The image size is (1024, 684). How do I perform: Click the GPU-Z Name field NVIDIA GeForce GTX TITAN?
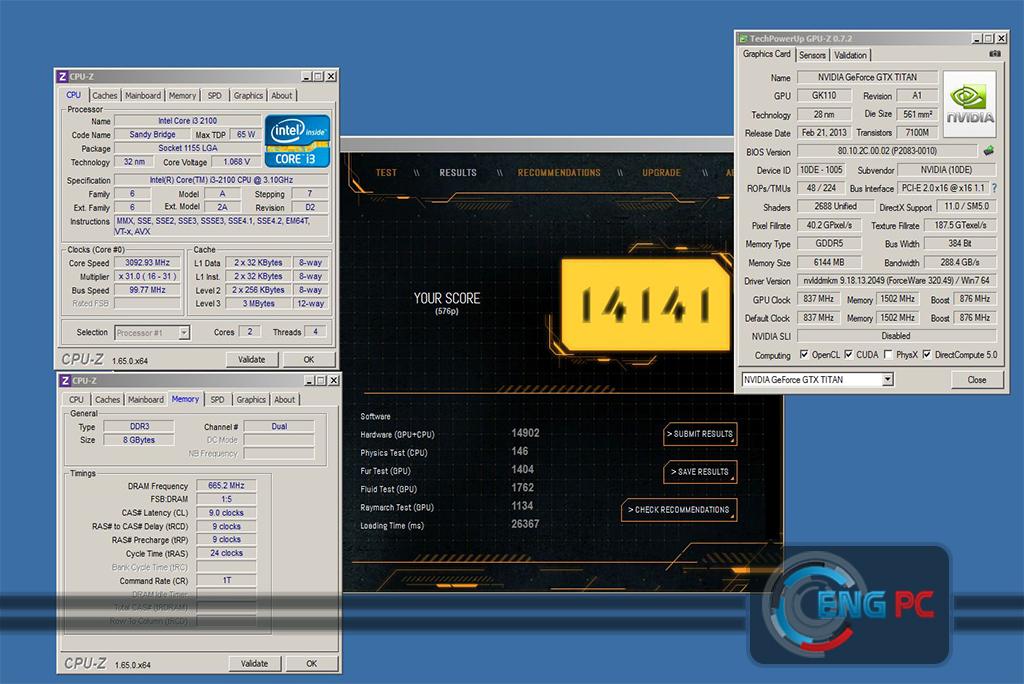tap(867, 77)
